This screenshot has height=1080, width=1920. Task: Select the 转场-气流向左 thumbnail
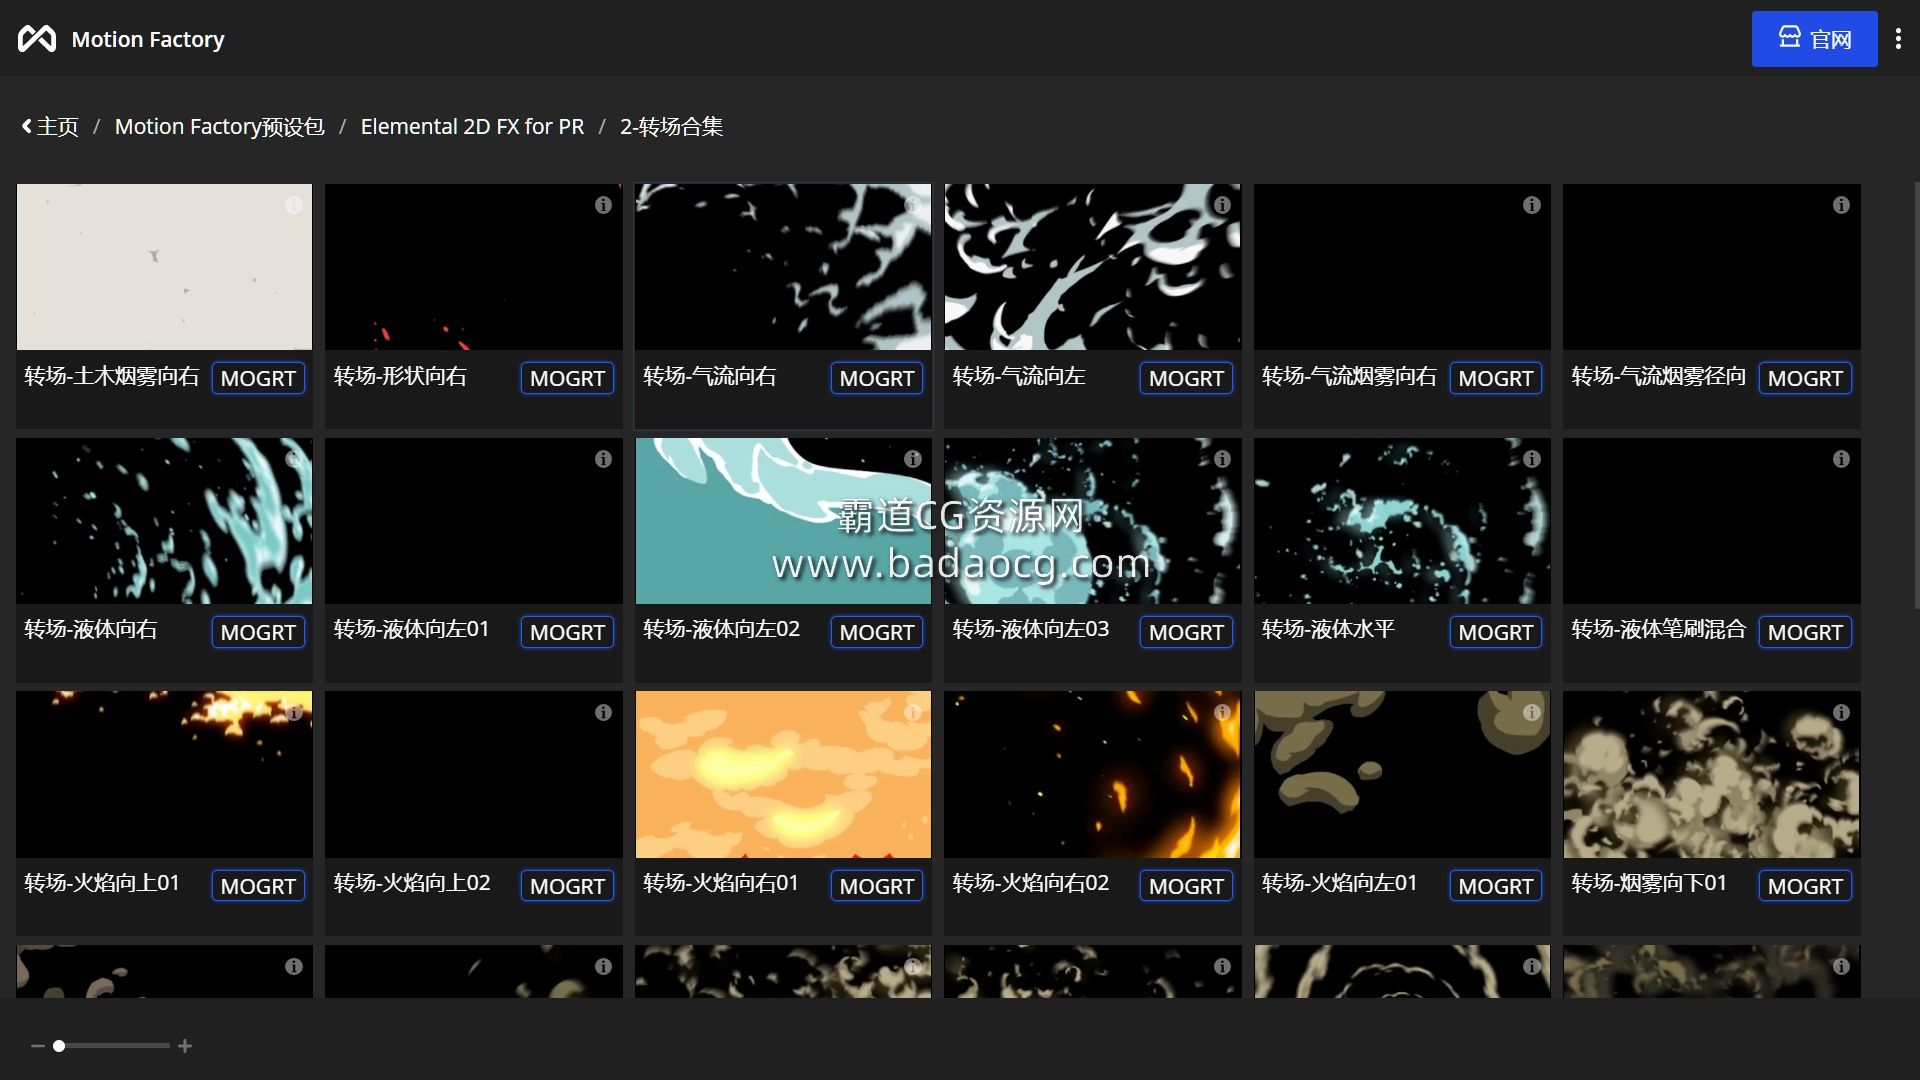point(1092,267)
